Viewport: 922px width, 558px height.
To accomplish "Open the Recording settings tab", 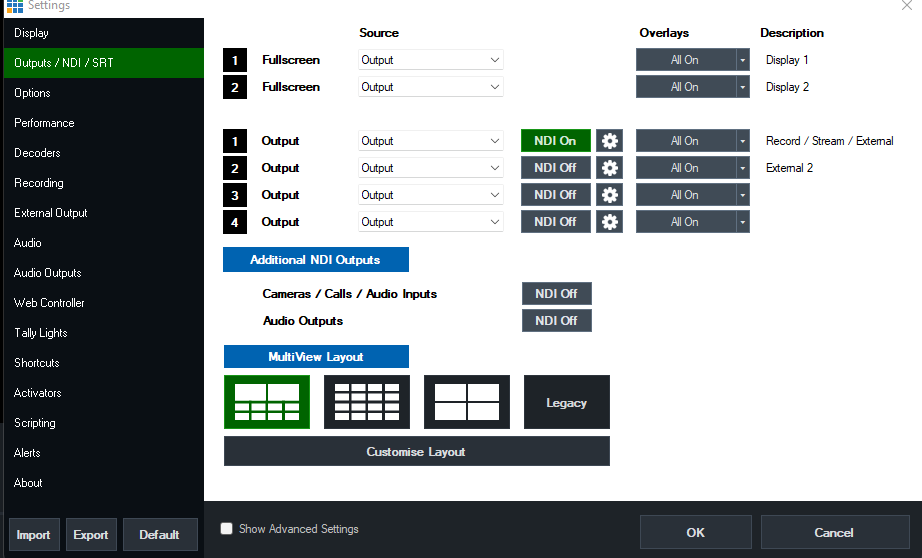I will click(39, 183).
